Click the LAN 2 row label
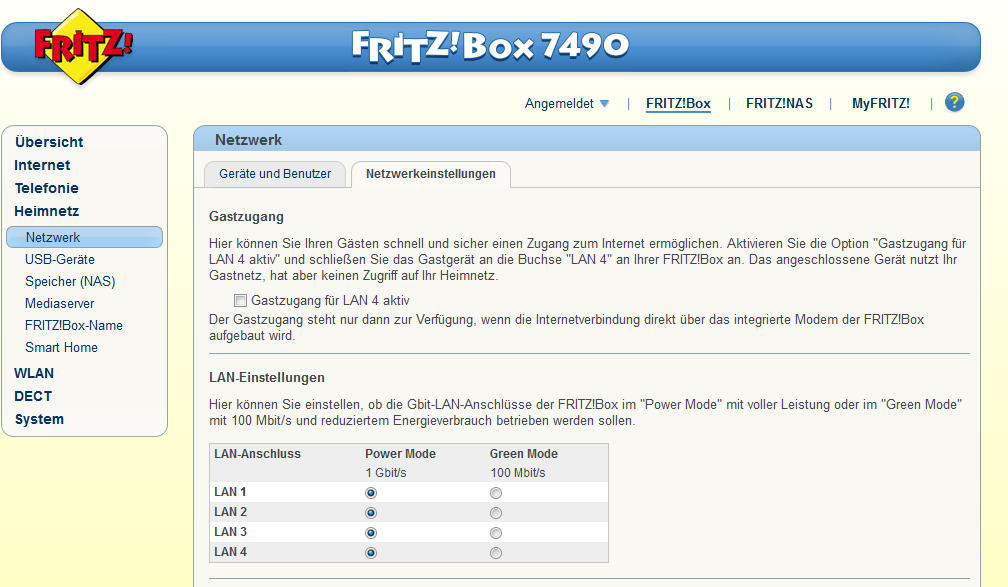Image resolution: width=1008 pixels, height=587 pixels. coord(230,512)
